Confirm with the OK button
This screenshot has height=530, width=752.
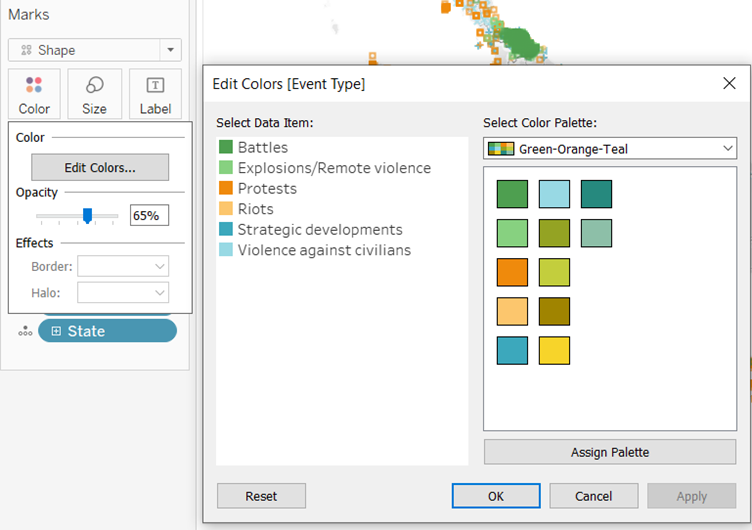pyautogui.click(x=496, y=496)
